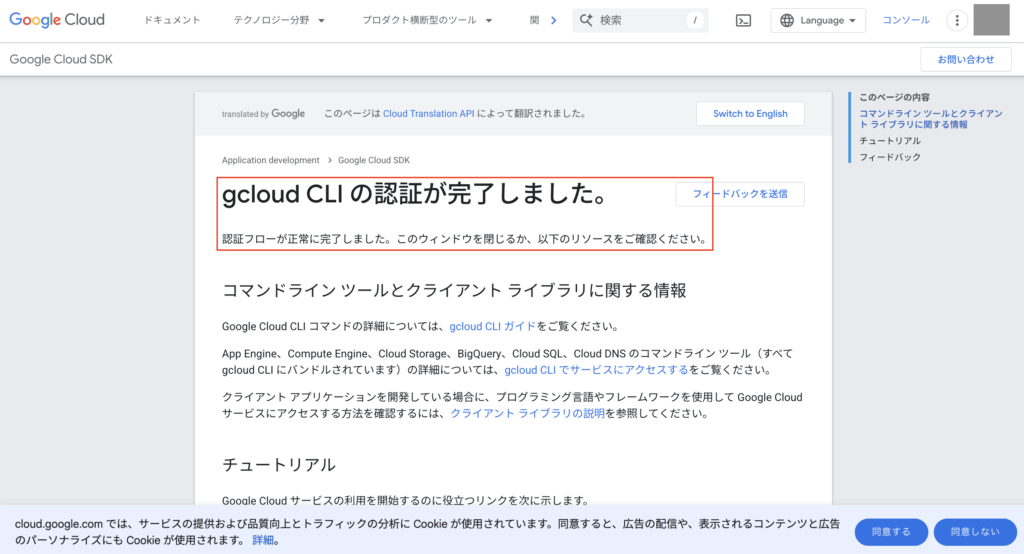The width and height of the screenshot is (1024, 554).
Task: Click the search magnifier icon
Action: pyautogui.click(x=586, y=20)
